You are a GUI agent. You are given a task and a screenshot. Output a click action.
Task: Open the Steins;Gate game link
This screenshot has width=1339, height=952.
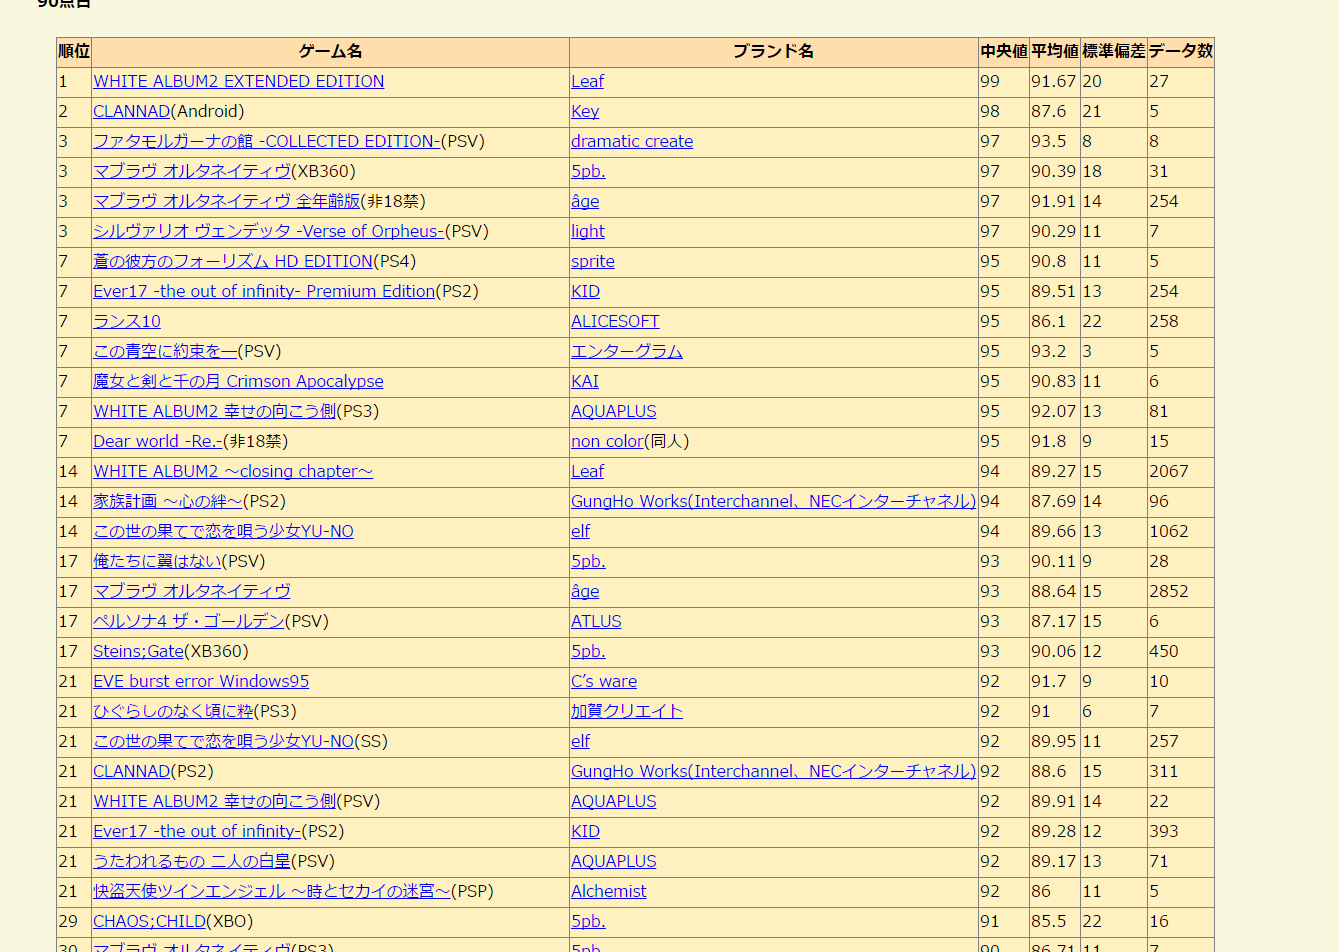[x=138, y=652]
